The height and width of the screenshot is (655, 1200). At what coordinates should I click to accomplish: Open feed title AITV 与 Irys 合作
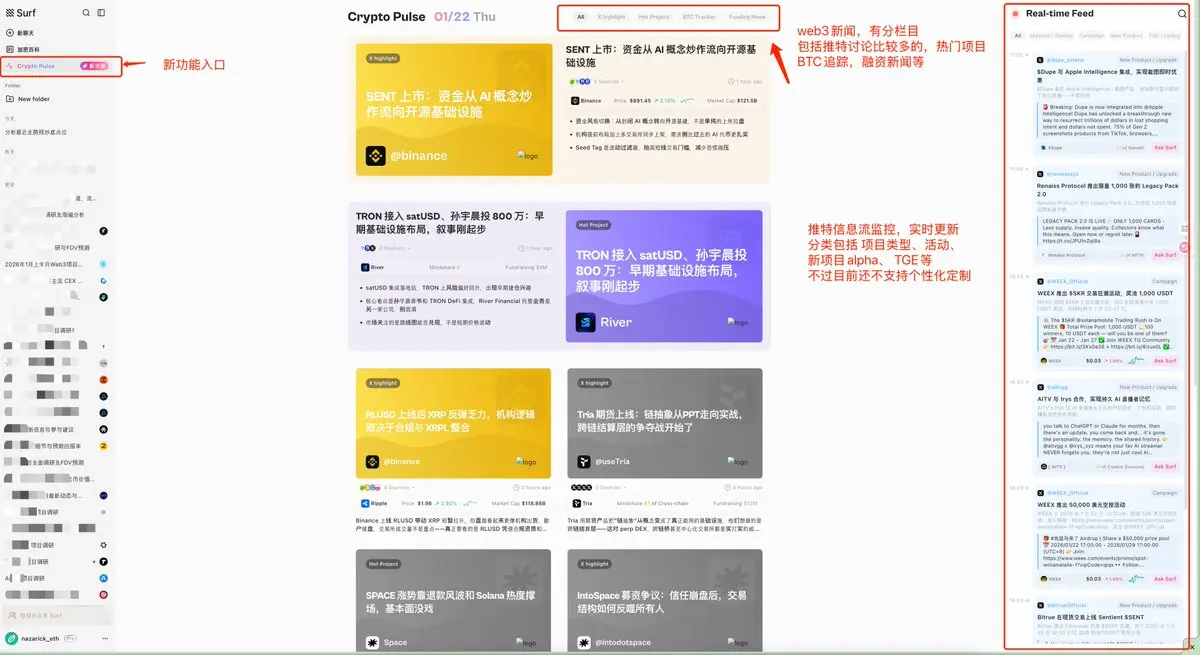1094,398
